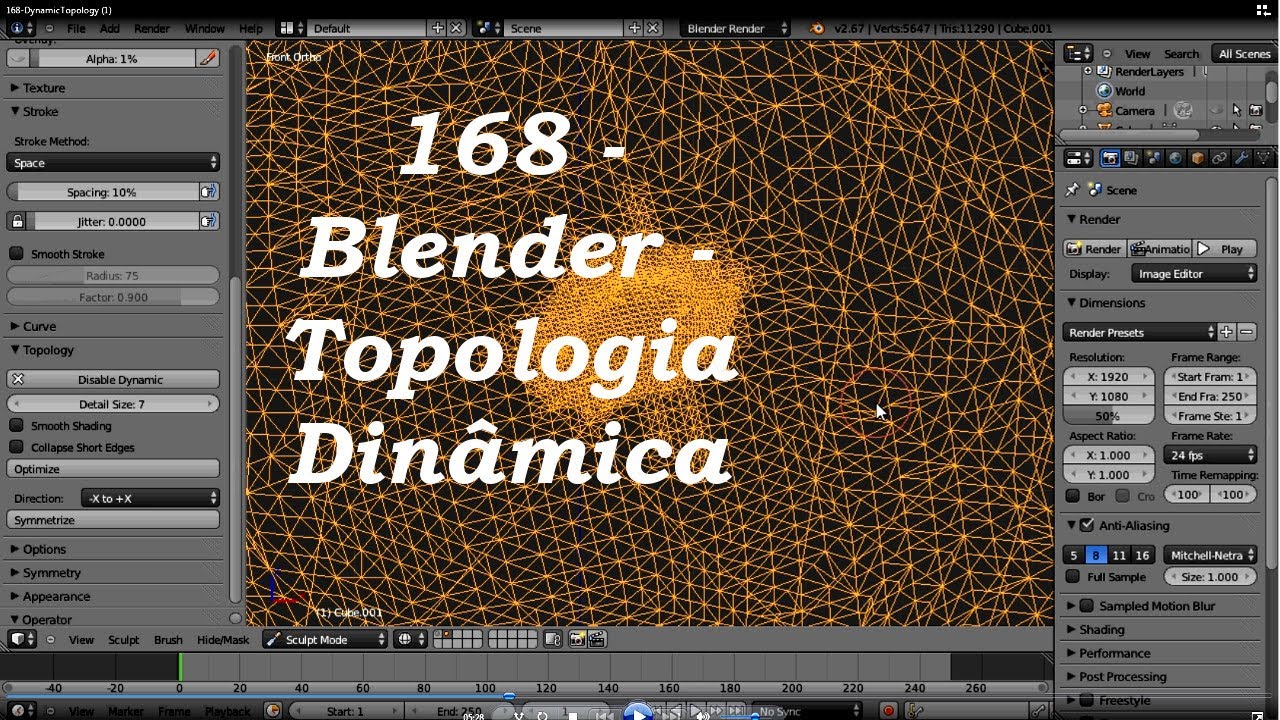This screenshot has height=720, width=1280.
Task: Click the lock icon left of Jitter
Action: (x=16, y=221)
